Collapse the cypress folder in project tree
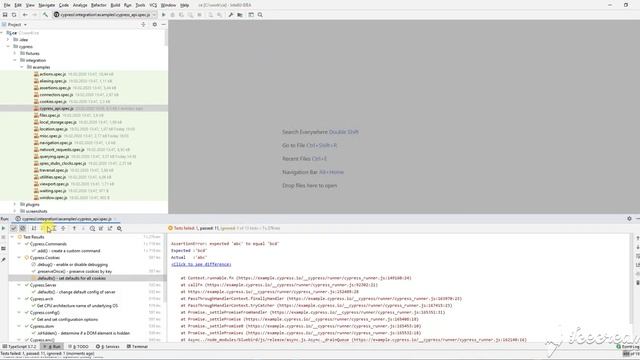Image resolution: width=640 pixels, height=360 pixels. pos(9,47)
